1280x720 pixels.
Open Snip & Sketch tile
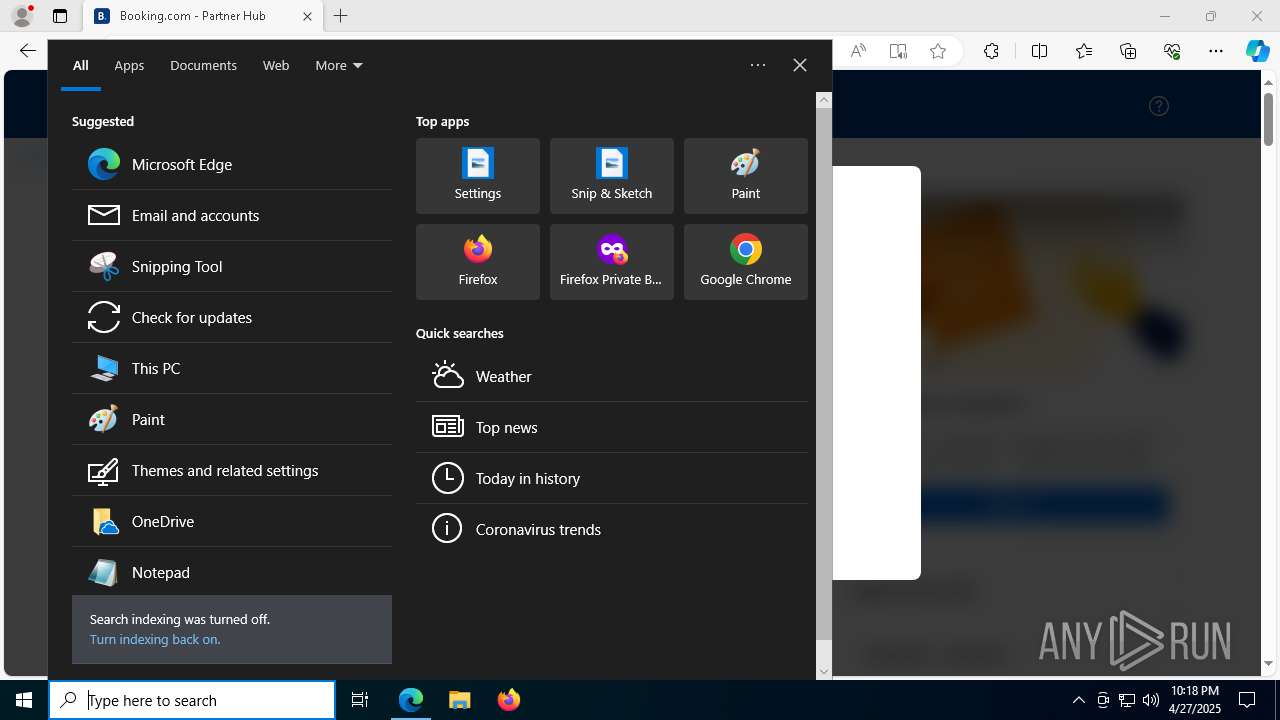click(612, 176)
